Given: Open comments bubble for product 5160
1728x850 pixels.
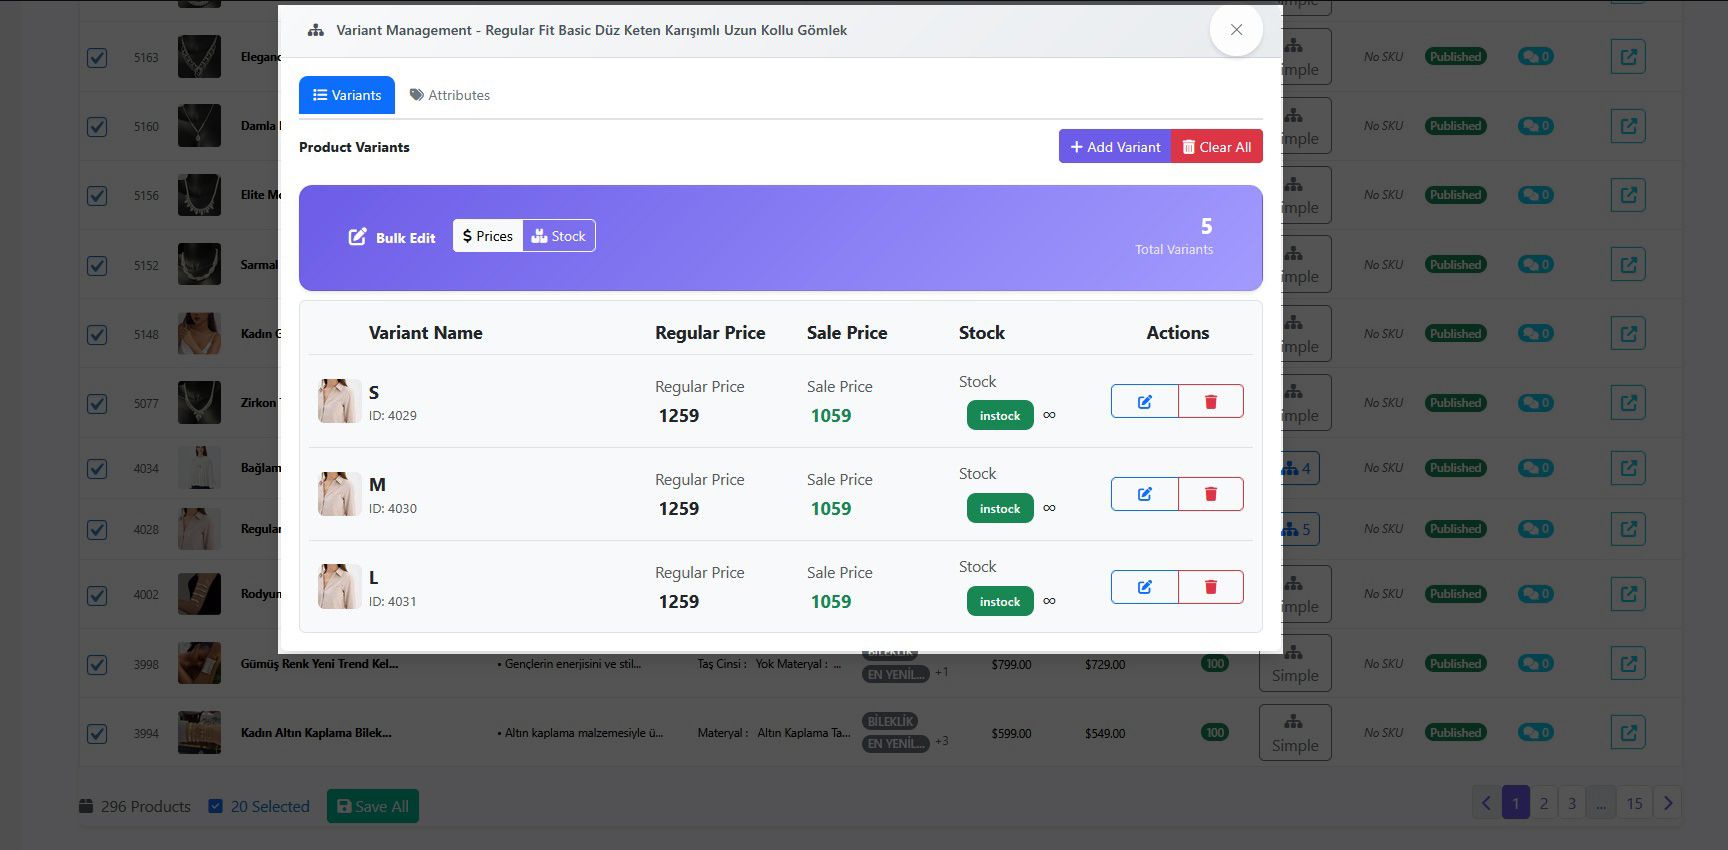Looking at the screenshot, I should click(1535, 126).
